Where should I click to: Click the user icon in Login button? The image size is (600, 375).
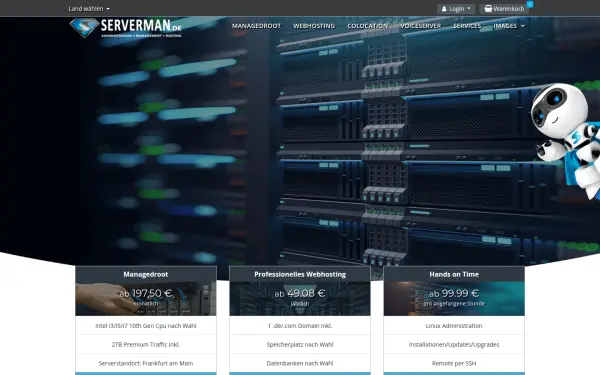[444, 9]
